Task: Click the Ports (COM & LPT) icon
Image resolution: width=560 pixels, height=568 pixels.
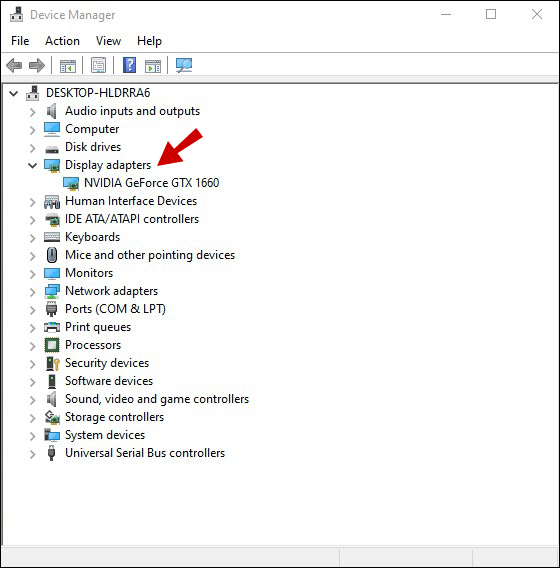Action: 52,309
